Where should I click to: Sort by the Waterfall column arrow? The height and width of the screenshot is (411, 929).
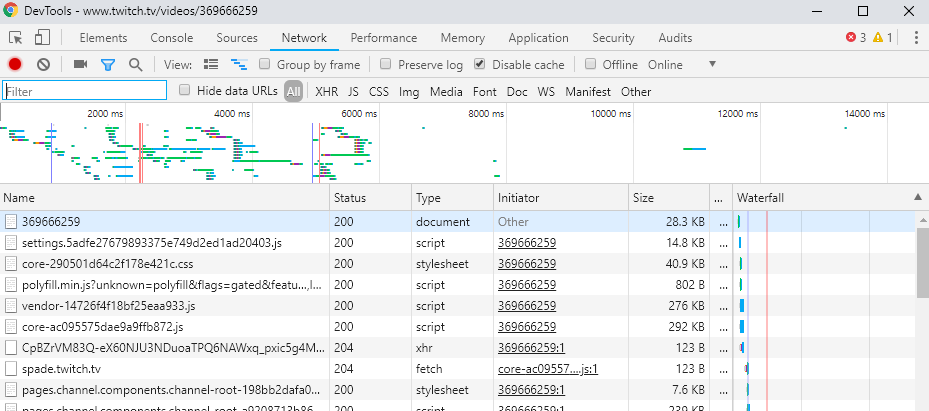pos(917,198)
